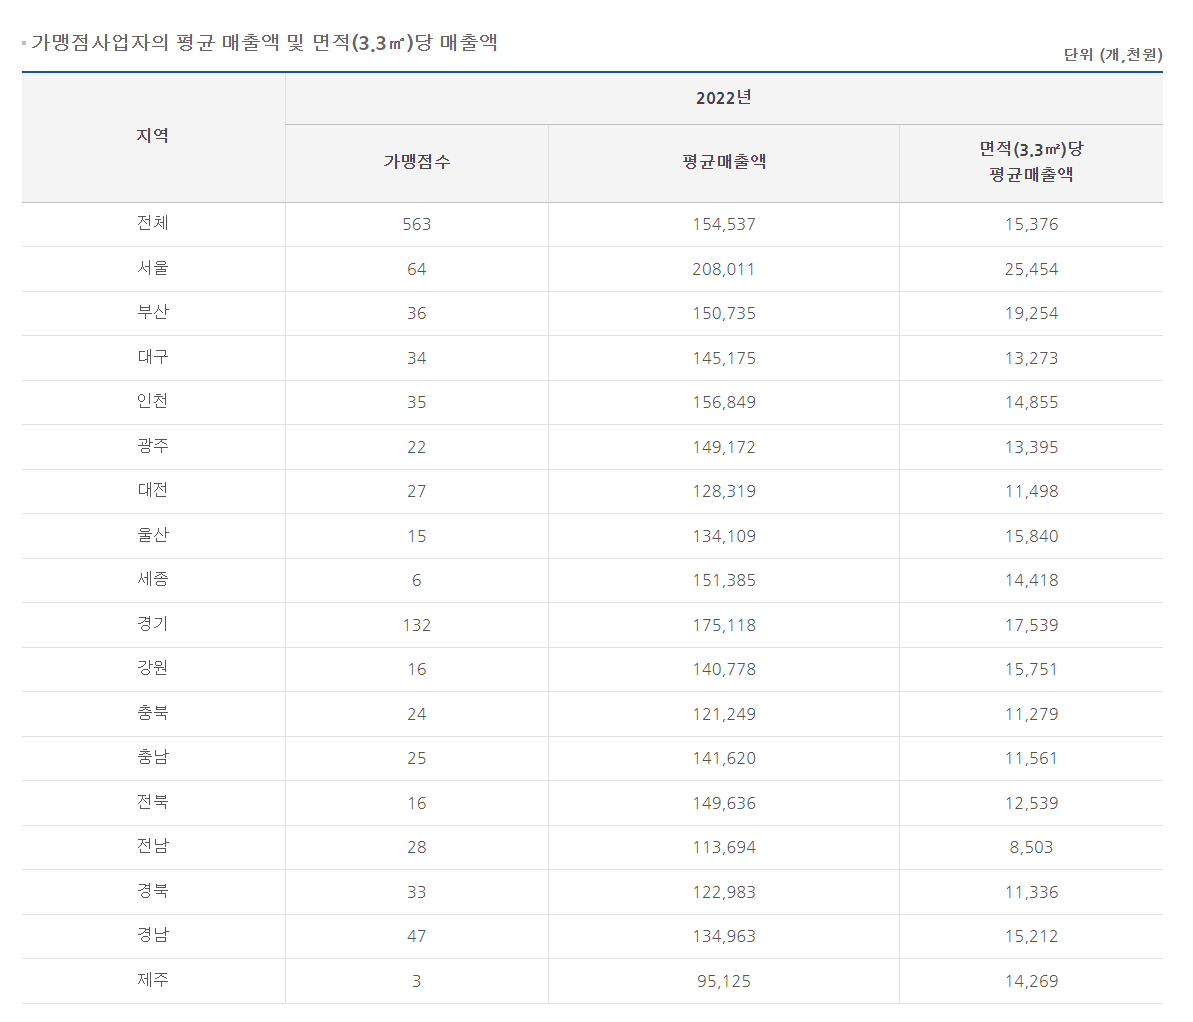
Task: Click the 울산 per-area value 15,840
Action: point(1031,536)
